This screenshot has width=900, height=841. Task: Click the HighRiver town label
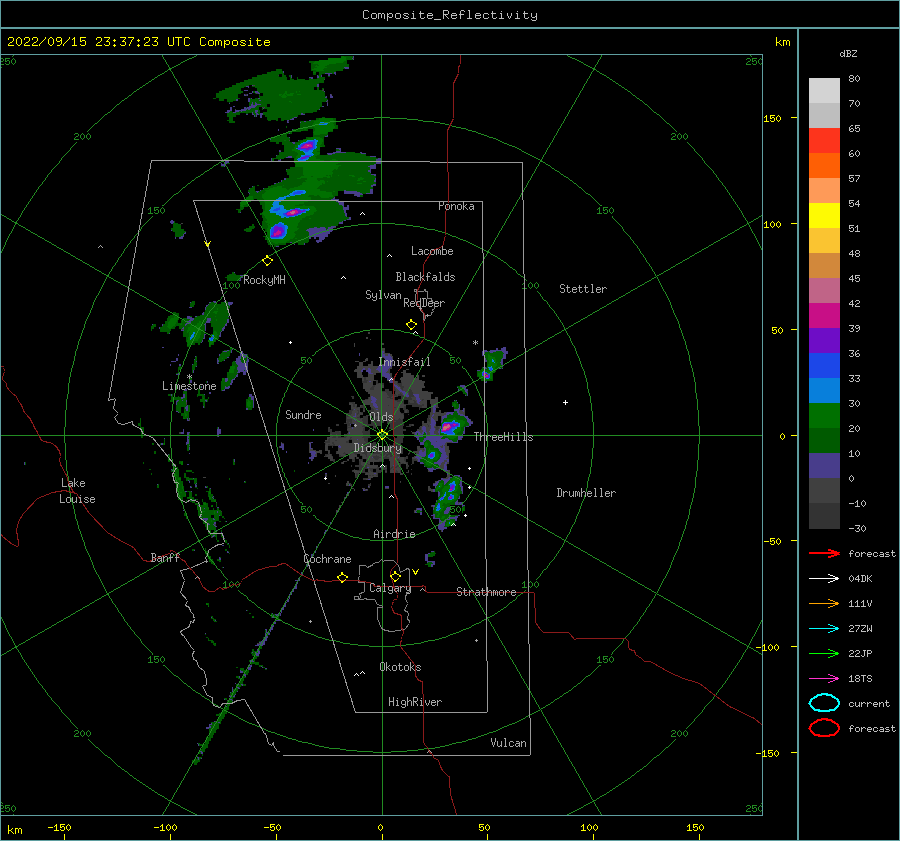tap(415, 702)
